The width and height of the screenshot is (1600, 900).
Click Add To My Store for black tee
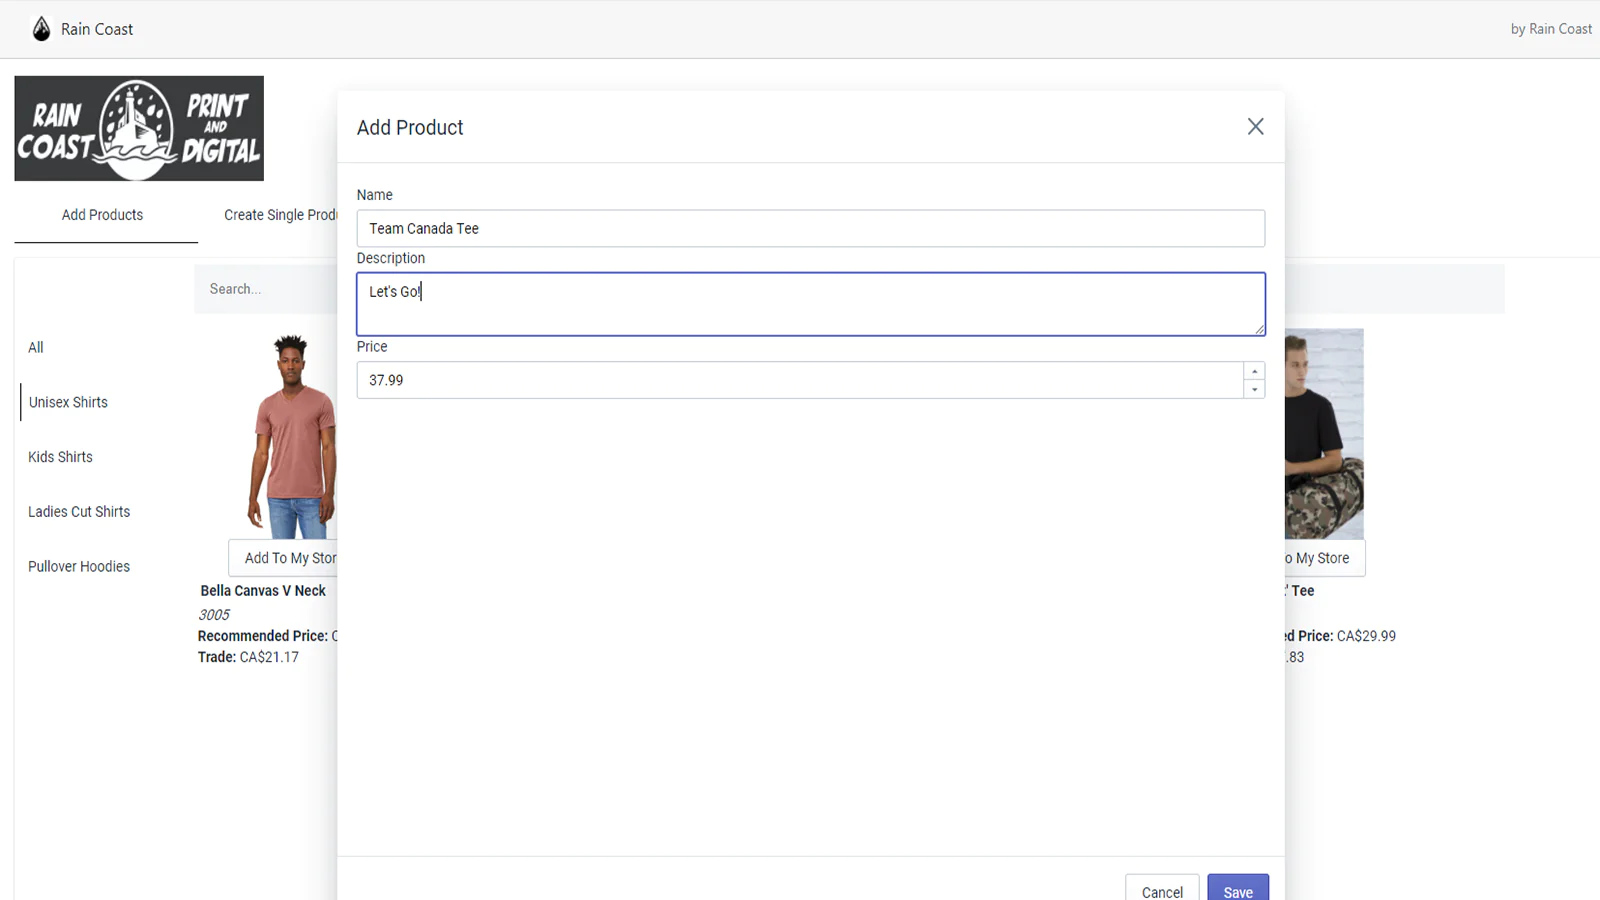pyautogui.click(x=1324, y=558)
